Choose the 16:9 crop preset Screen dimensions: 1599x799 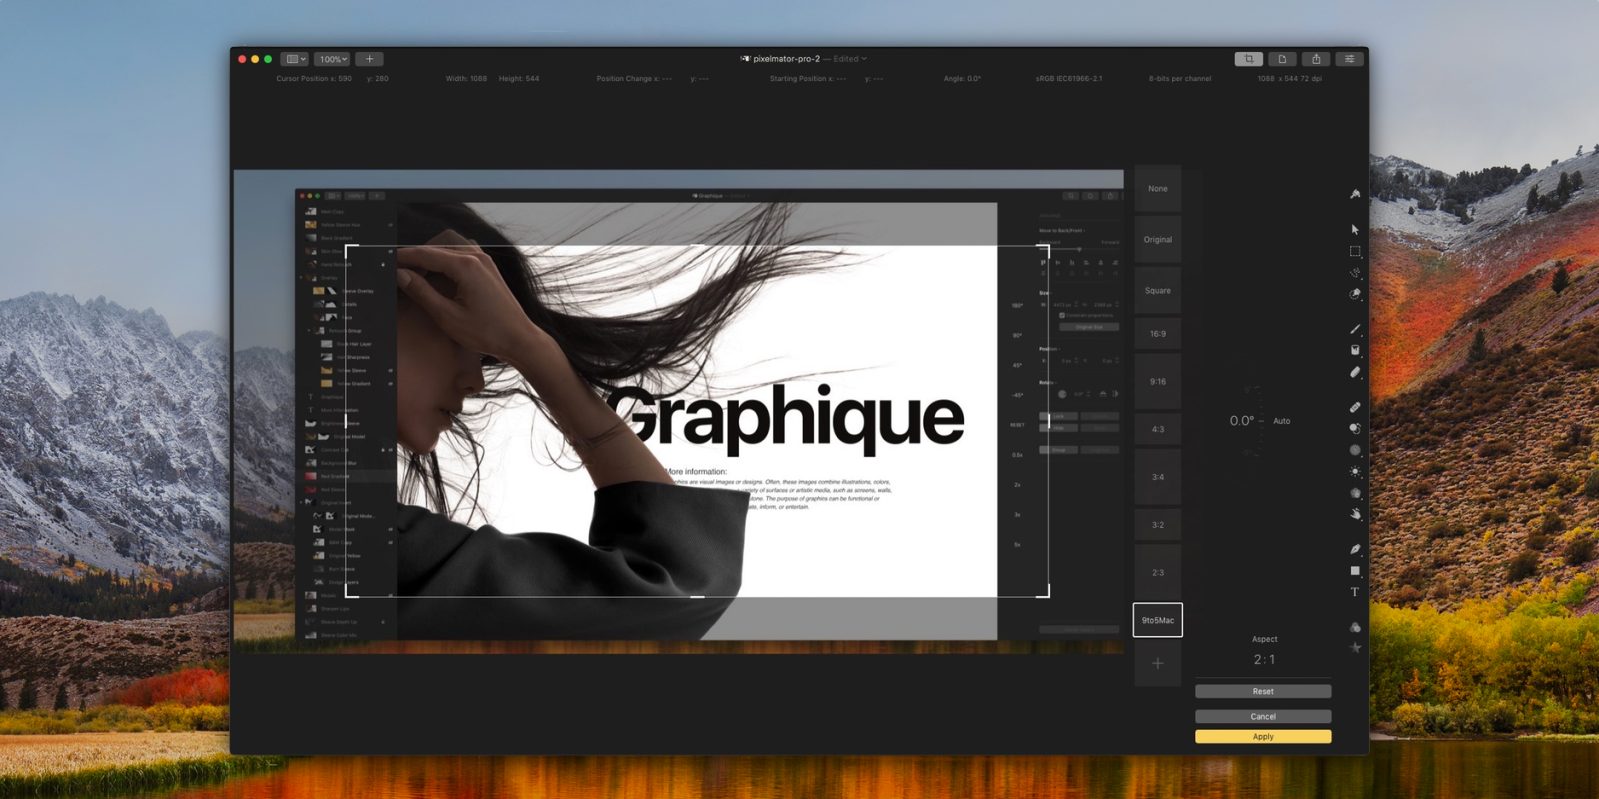tap(1157, 334)
